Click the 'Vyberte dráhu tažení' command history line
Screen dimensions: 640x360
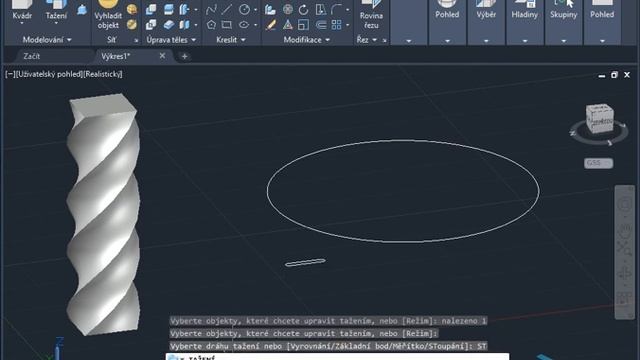[x=329, y=346]
